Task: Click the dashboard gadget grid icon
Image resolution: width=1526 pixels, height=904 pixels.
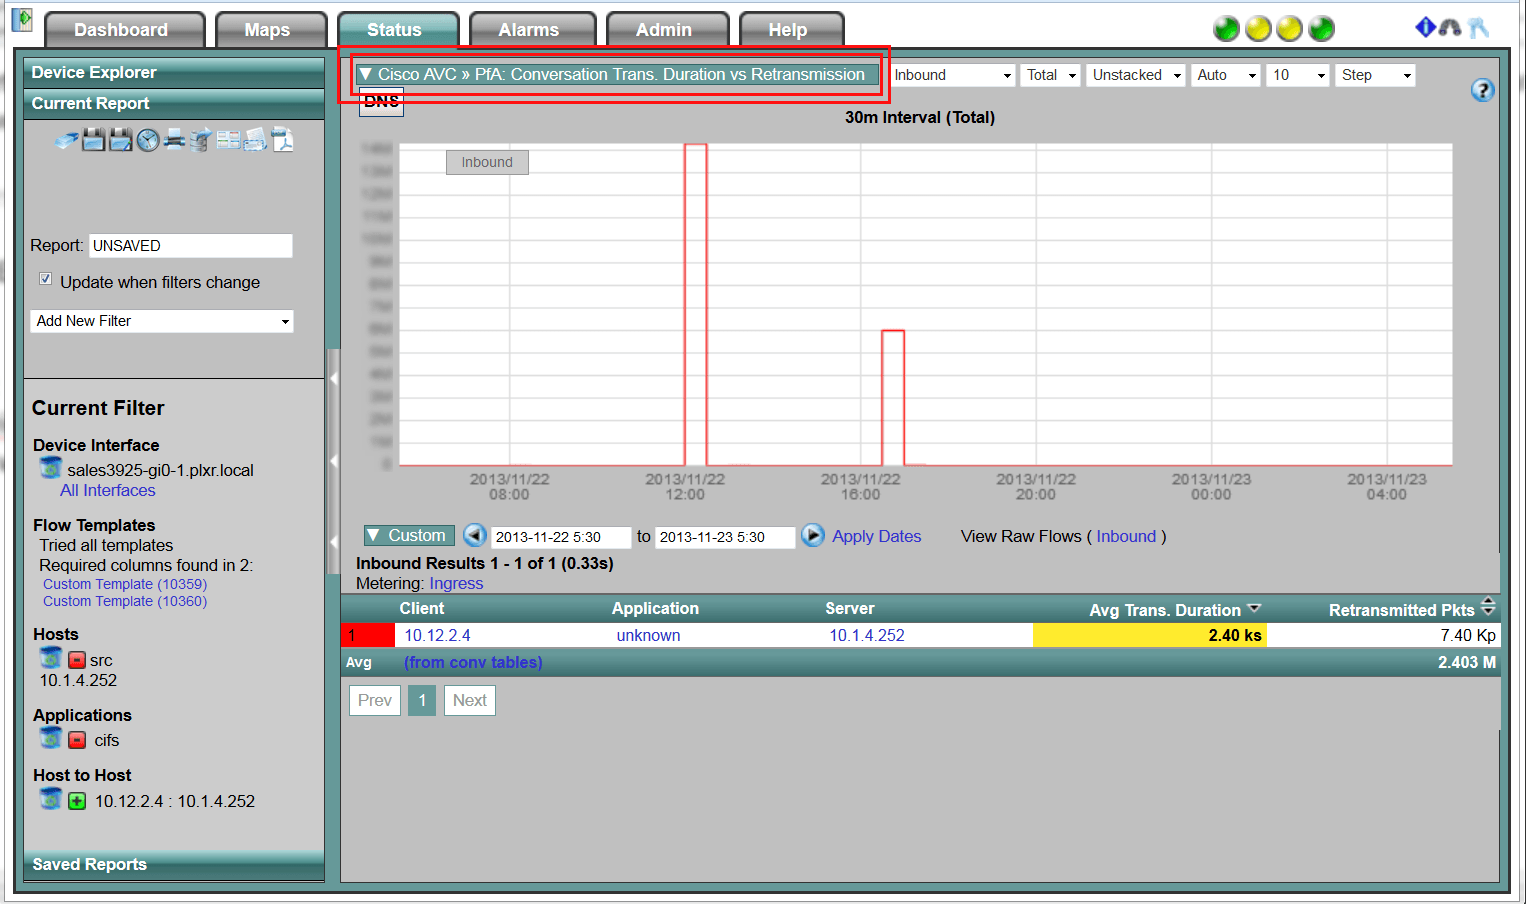Action: coord(228,140)
